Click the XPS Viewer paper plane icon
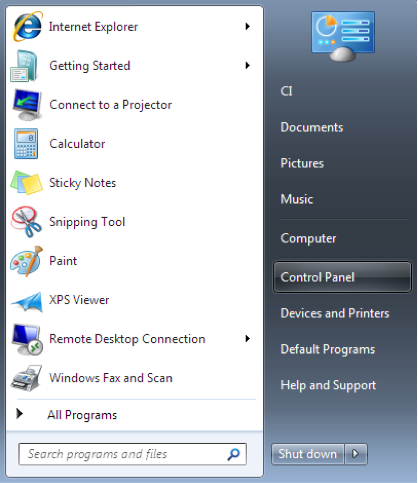The width and height of the screenshot is (418, 483). [x=27, y=301]
